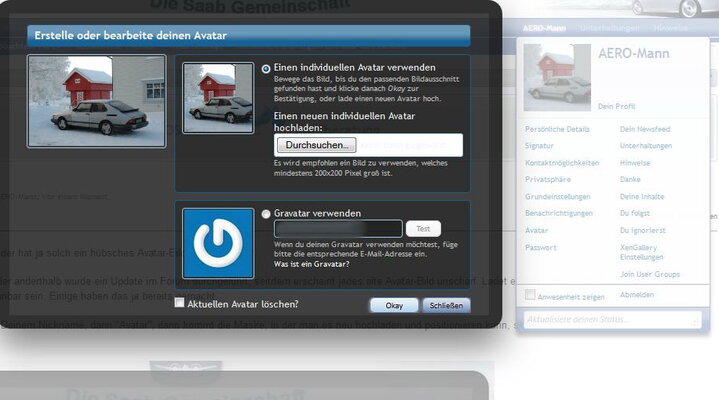
Task: Click the blue Gravatar power logo
Action: pyautogui.click(x=218, y=243)
